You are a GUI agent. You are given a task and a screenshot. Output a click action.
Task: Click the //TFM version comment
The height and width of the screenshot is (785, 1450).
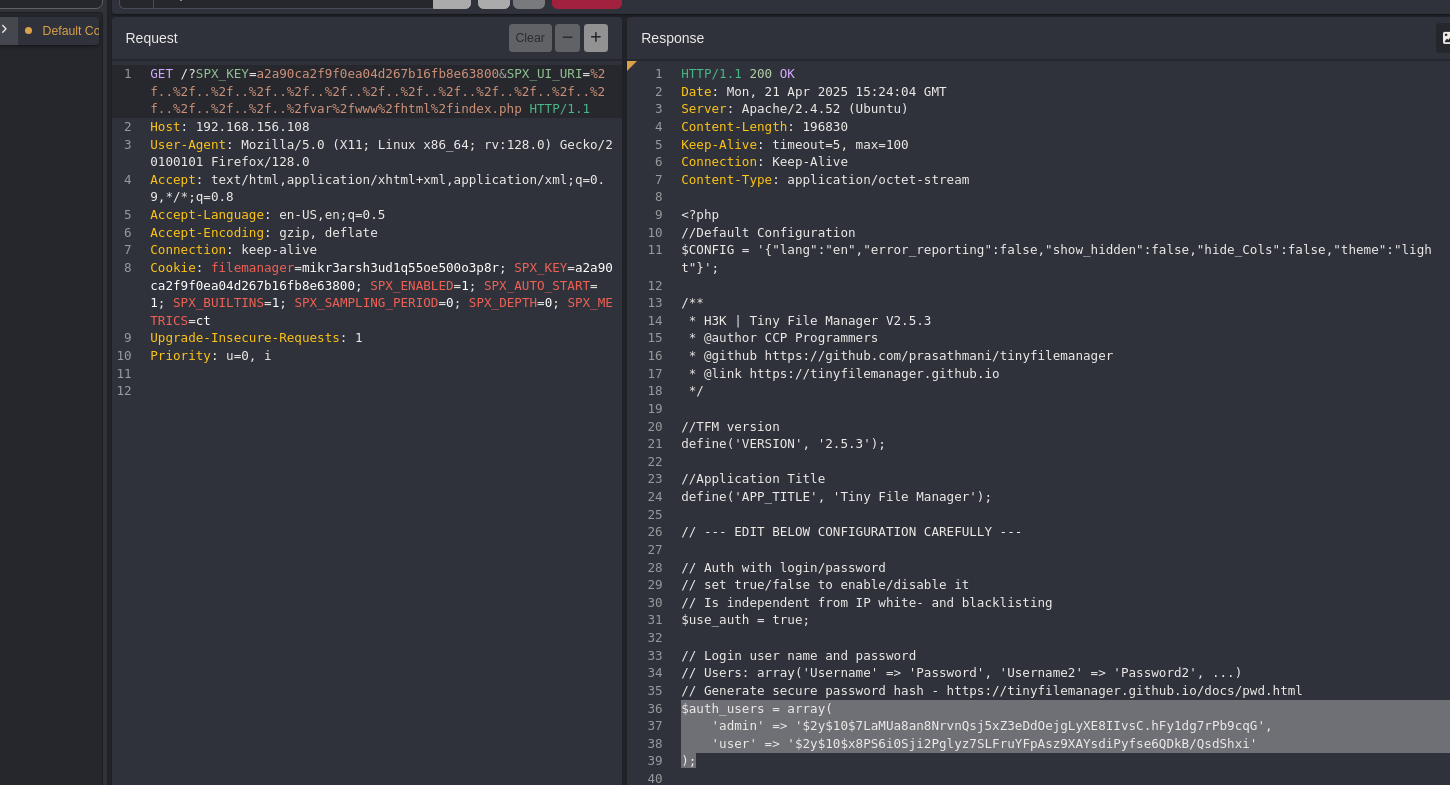[730, 426]
